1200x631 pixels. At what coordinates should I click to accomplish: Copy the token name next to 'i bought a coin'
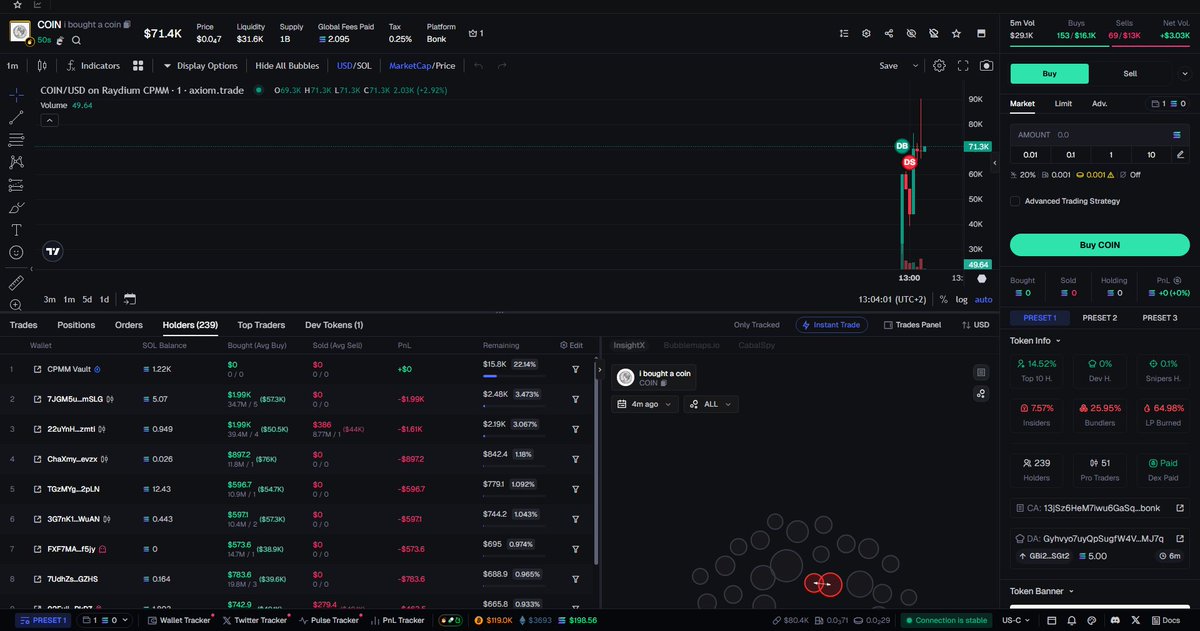[127, 23]
